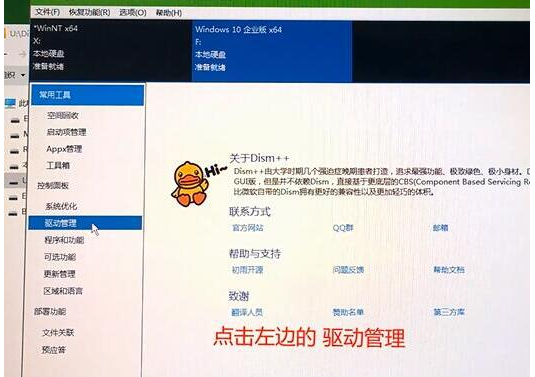Open the 初雨开源 link
Viewport: 535px width, 377px height.
(248, 270)
